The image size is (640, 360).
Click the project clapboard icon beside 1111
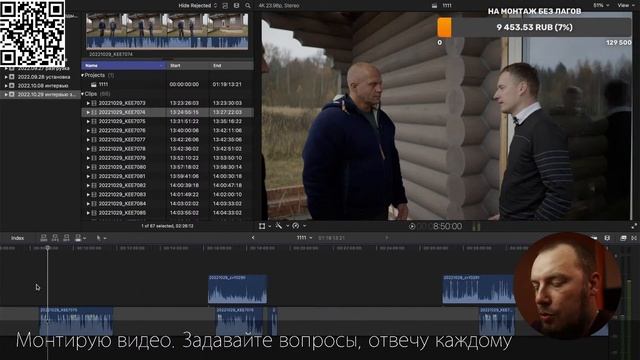click(x=93, y=84)
